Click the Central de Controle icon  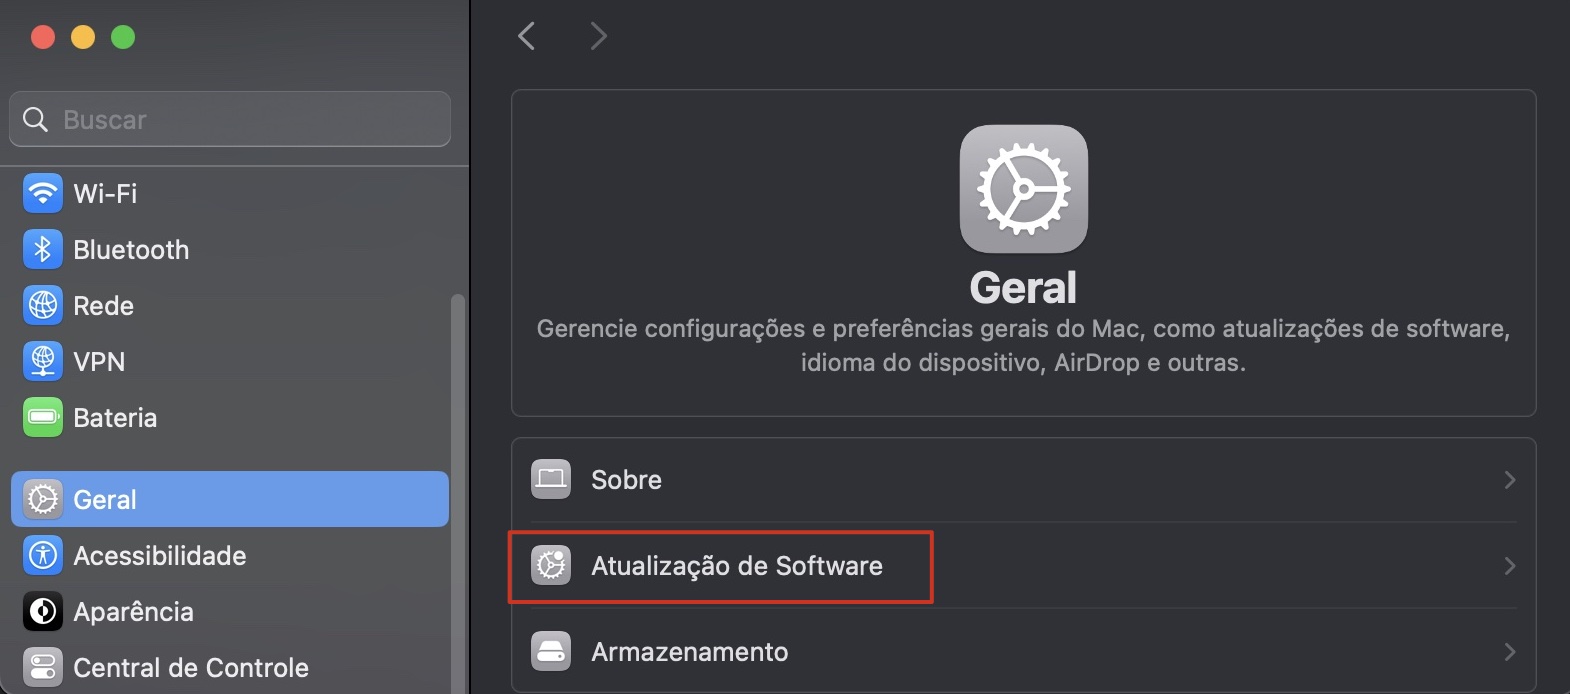41,667
